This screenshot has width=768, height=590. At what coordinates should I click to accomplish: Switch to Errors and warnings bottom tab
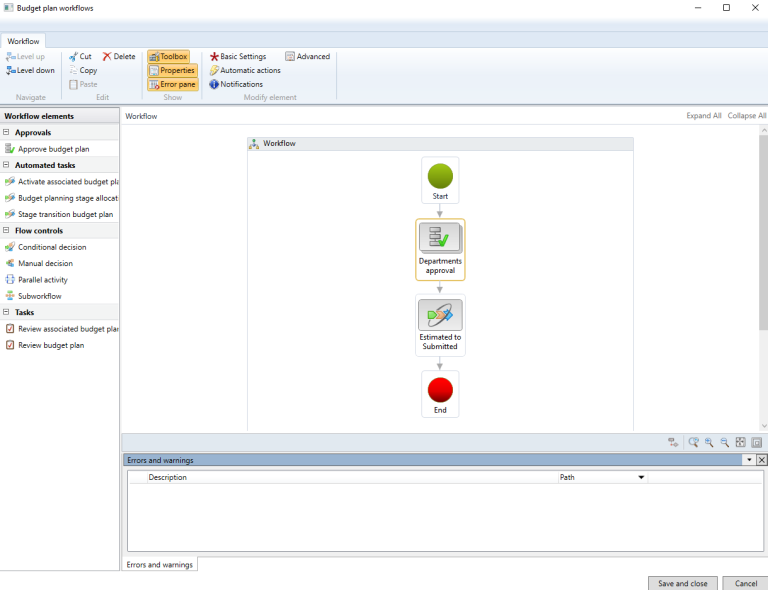tap(159, 565)
